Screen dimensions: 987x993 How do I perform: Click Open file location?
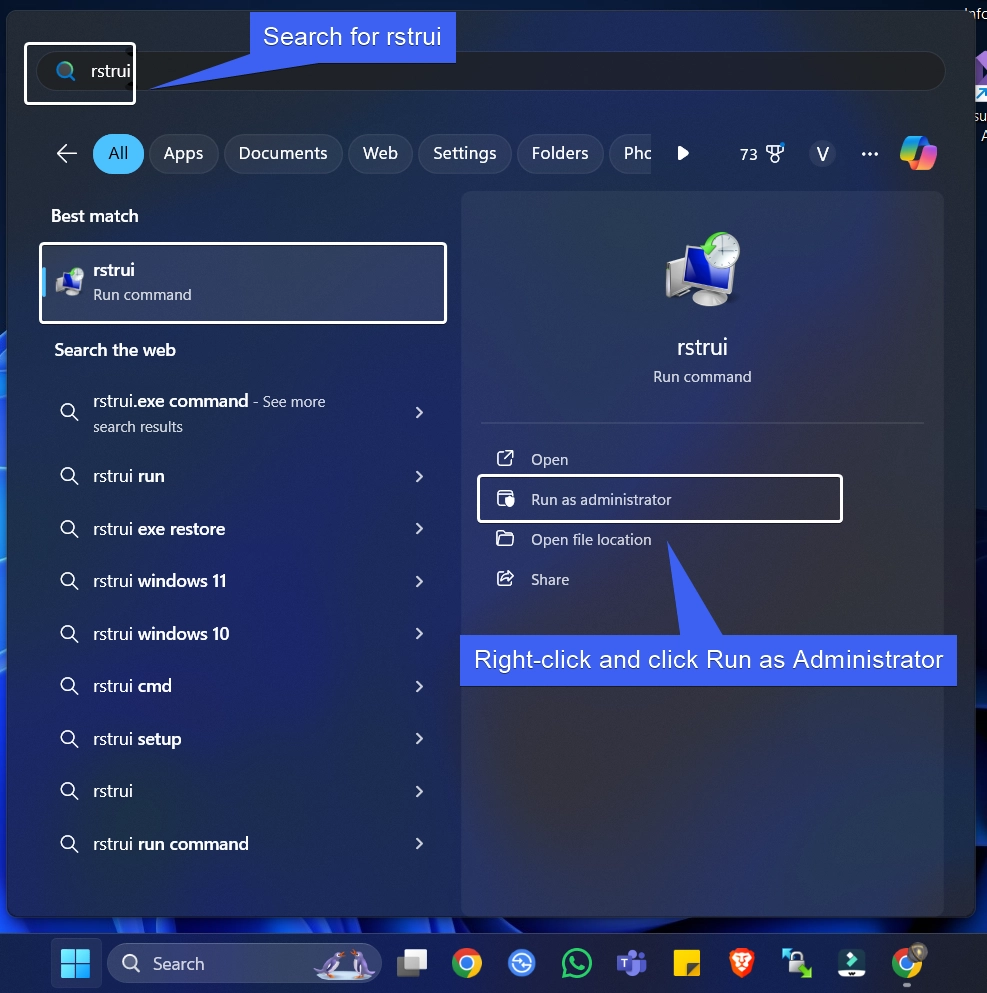click(x=591, y=540)
